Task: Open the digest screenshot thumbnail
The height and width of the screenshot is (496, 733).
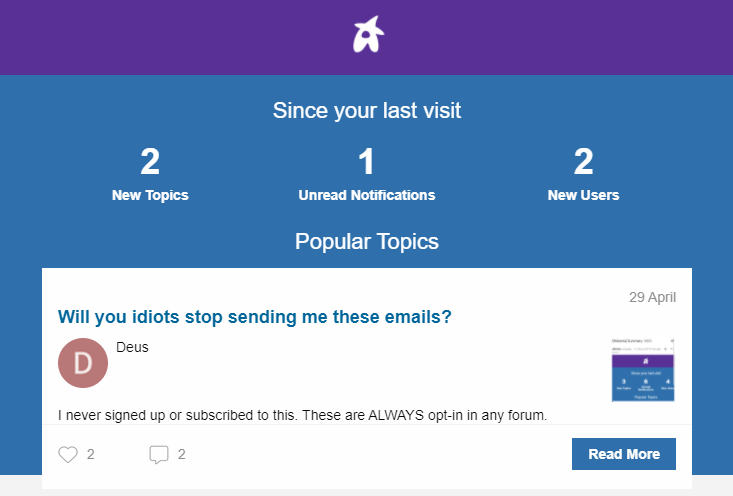Action: click(642, 369)
